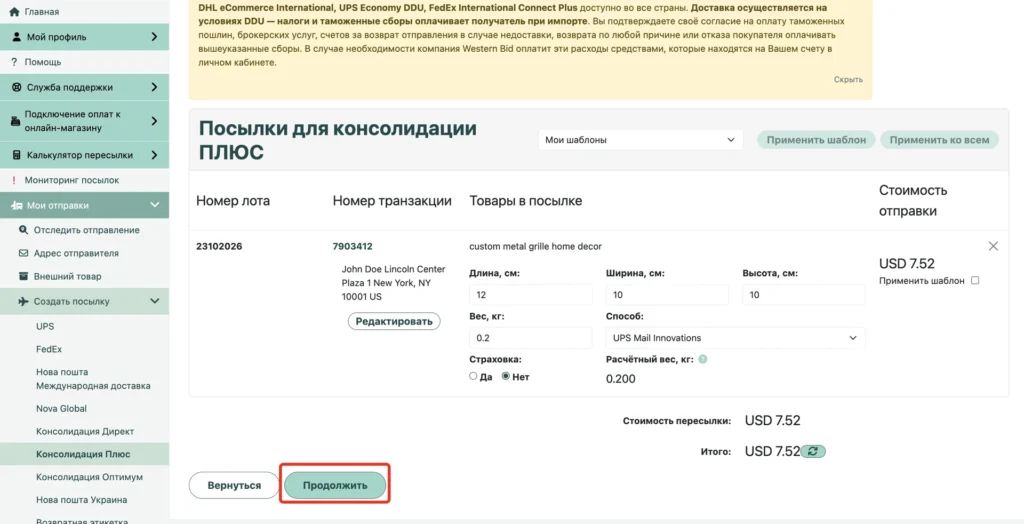Viewport: 1024px width, 524px height.
Task: Click the question mark icon beside Помощь
Action: [x=14, y=62]
